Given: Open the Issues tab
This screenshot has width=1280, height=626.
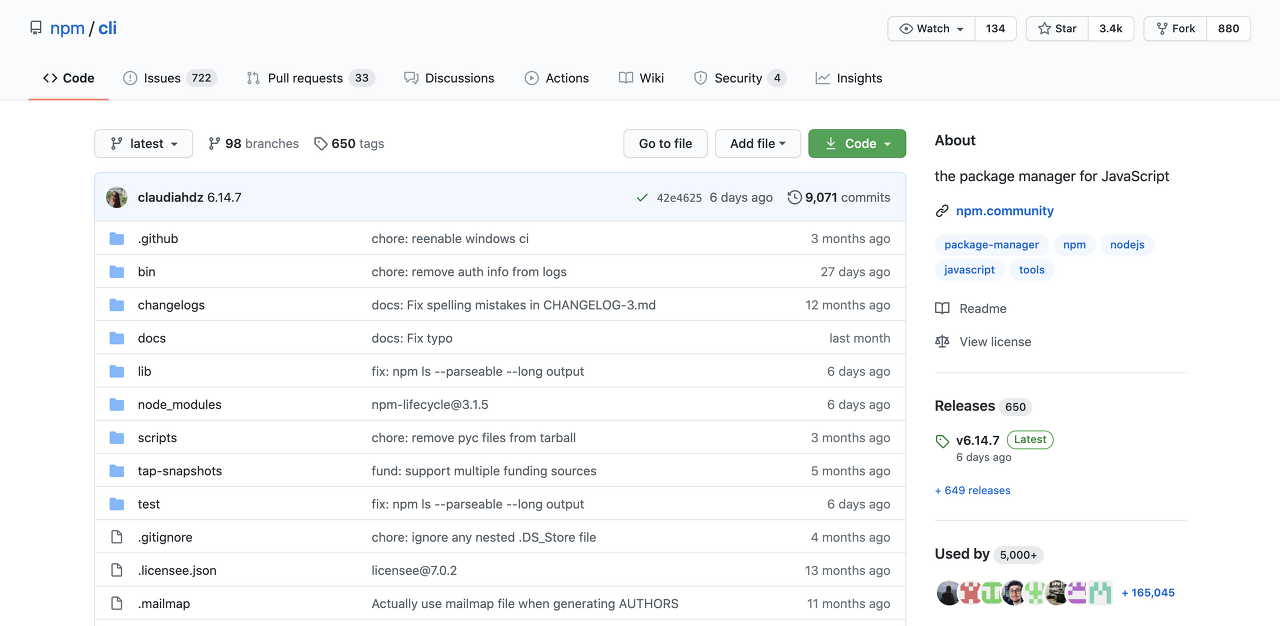Looking at the screenshot, I should click(169, 78).
